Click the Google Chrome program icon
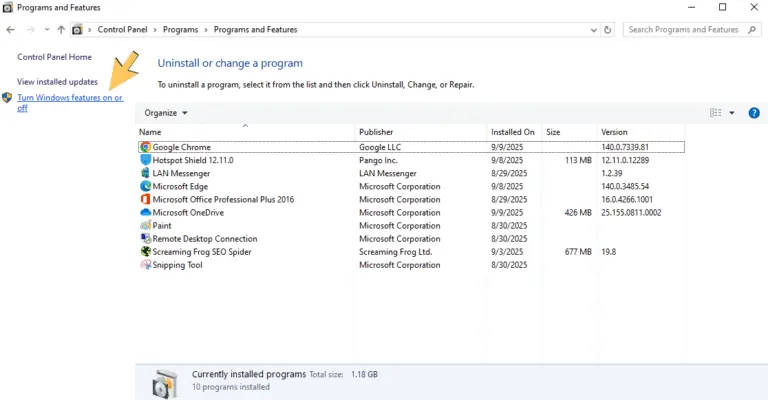 [145, 147]
